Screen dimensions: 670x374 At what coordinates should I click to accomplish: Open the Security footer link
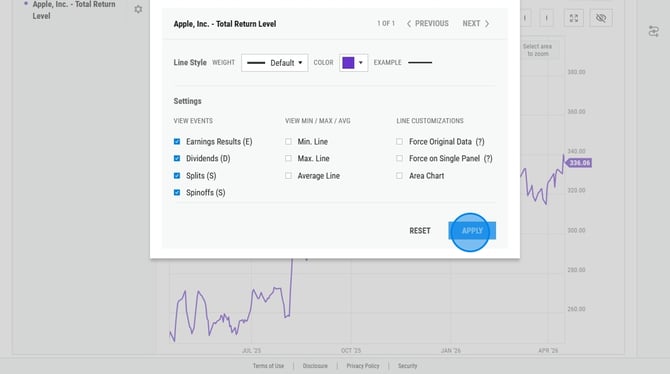(x=407, y=366)
